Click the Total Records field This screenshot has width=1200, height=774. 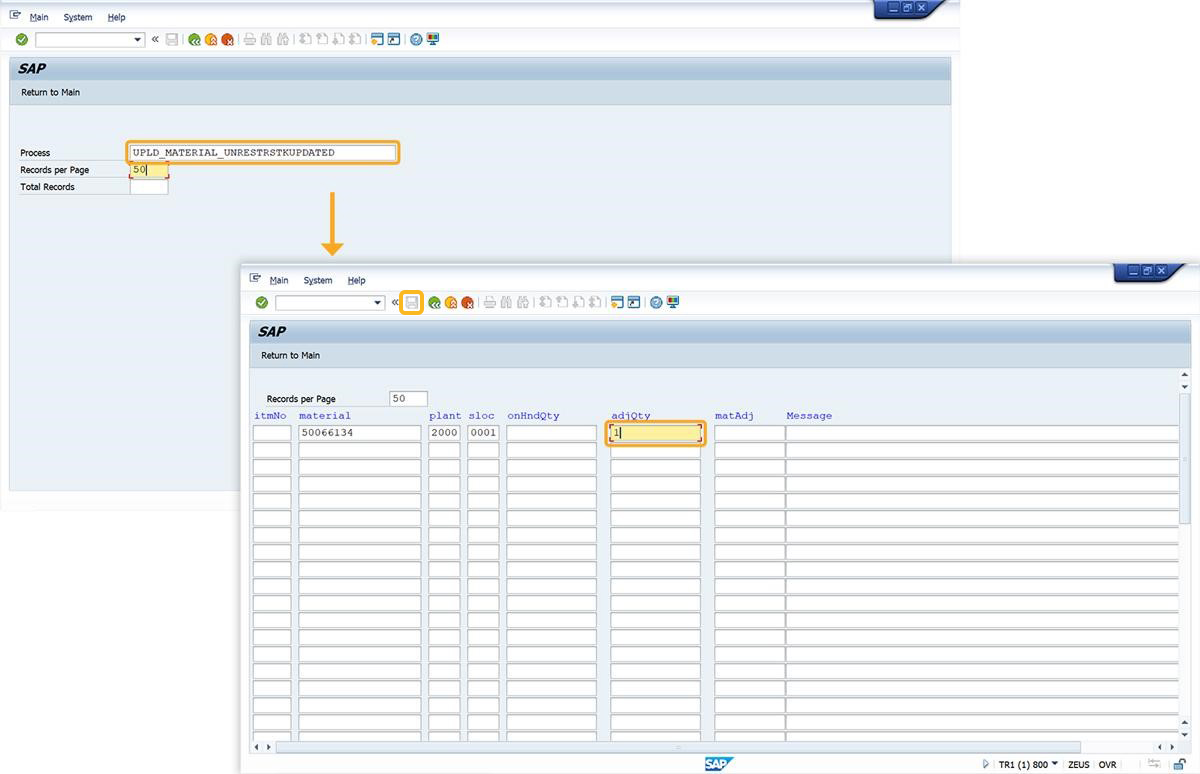coord(149,187)
